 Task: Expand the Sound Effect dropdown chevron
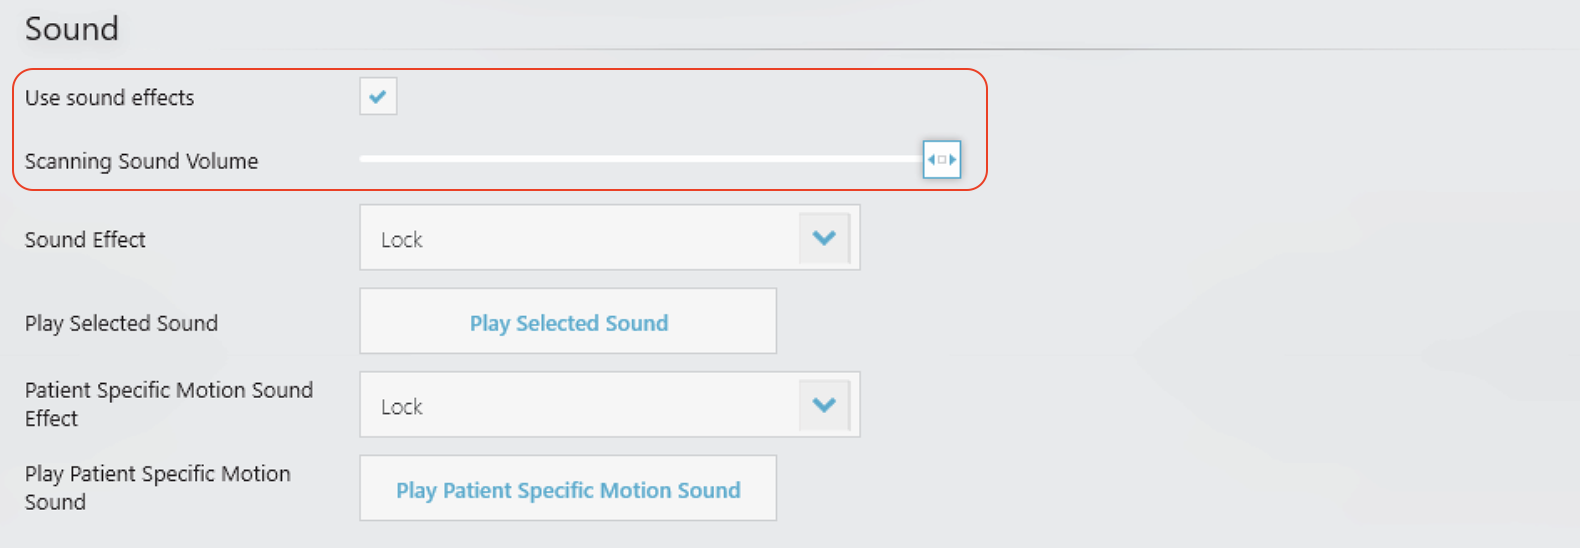click(x=824, y=238)
